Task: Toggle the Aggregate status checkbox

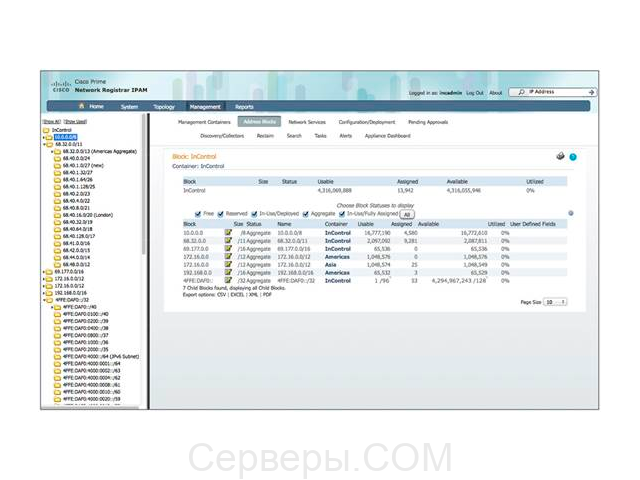Action: coord(303,213)
